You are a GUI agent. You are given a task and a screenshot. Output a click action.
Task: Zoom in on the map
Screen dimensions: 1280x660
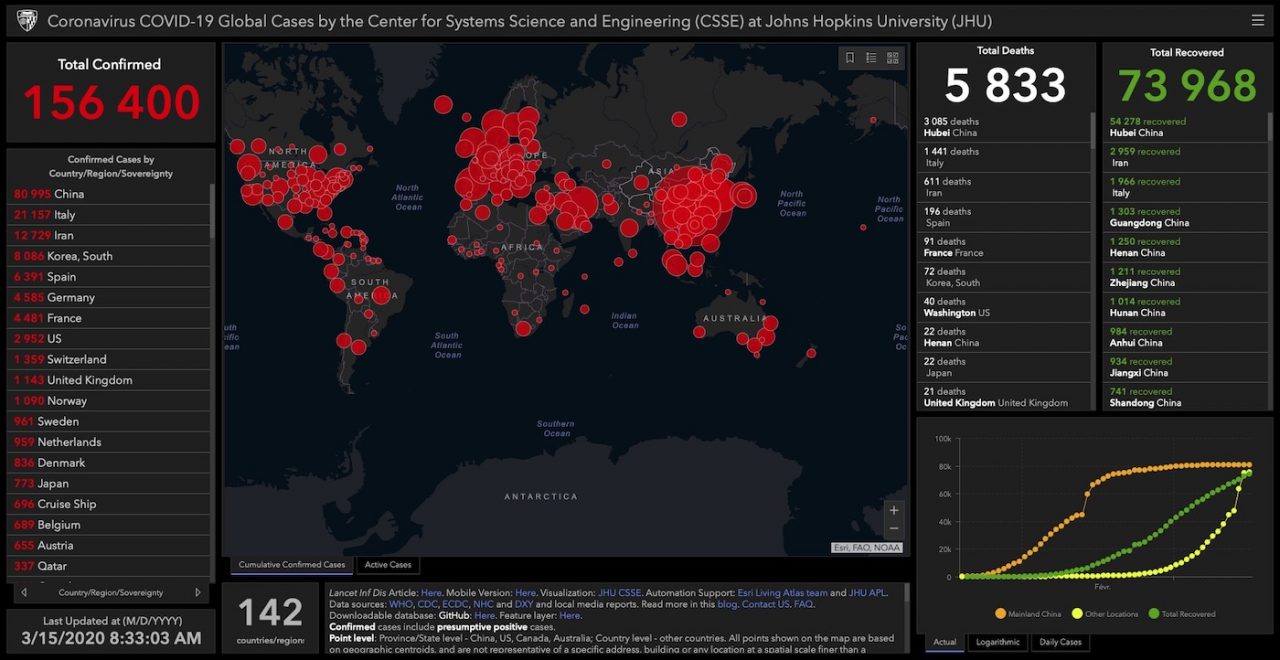[894, 510]
